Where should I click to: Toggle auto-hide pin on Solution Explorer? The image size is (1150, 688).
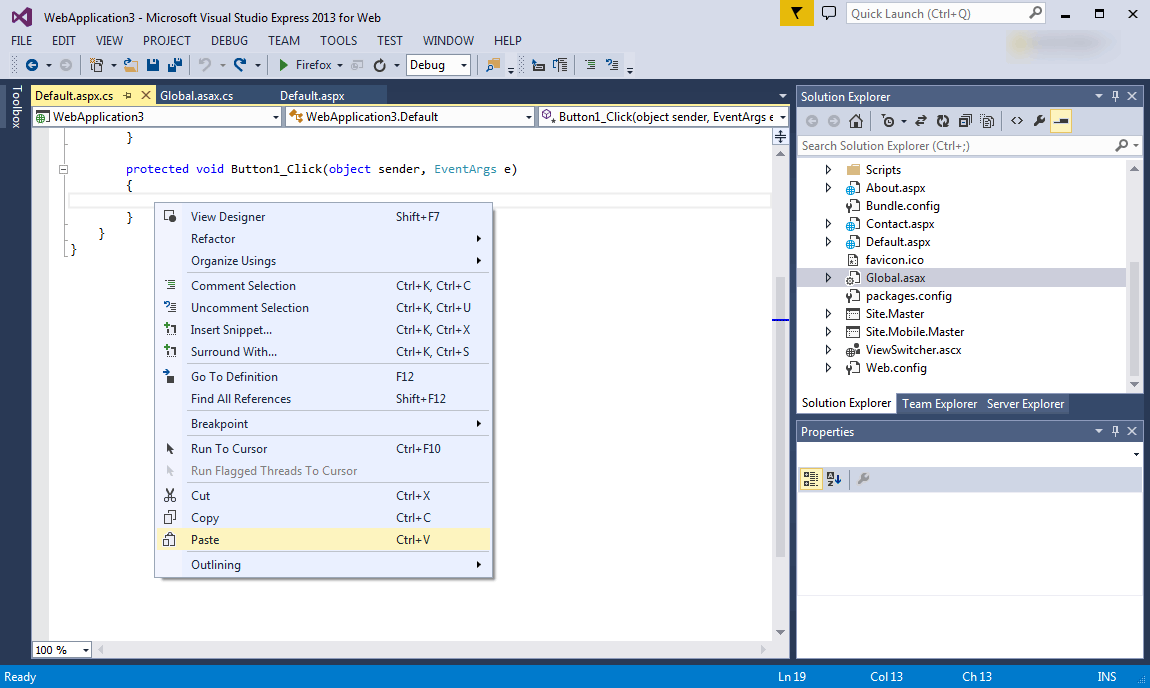tap(1116, 96)
